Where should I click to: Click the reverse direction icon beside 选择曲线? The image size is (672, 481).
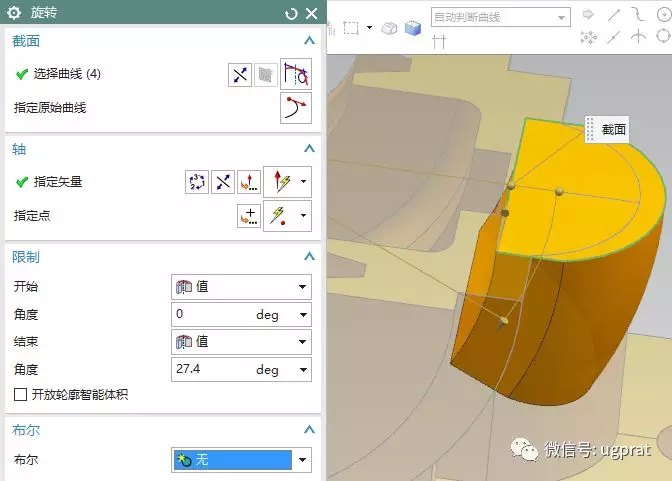point(240,74)
